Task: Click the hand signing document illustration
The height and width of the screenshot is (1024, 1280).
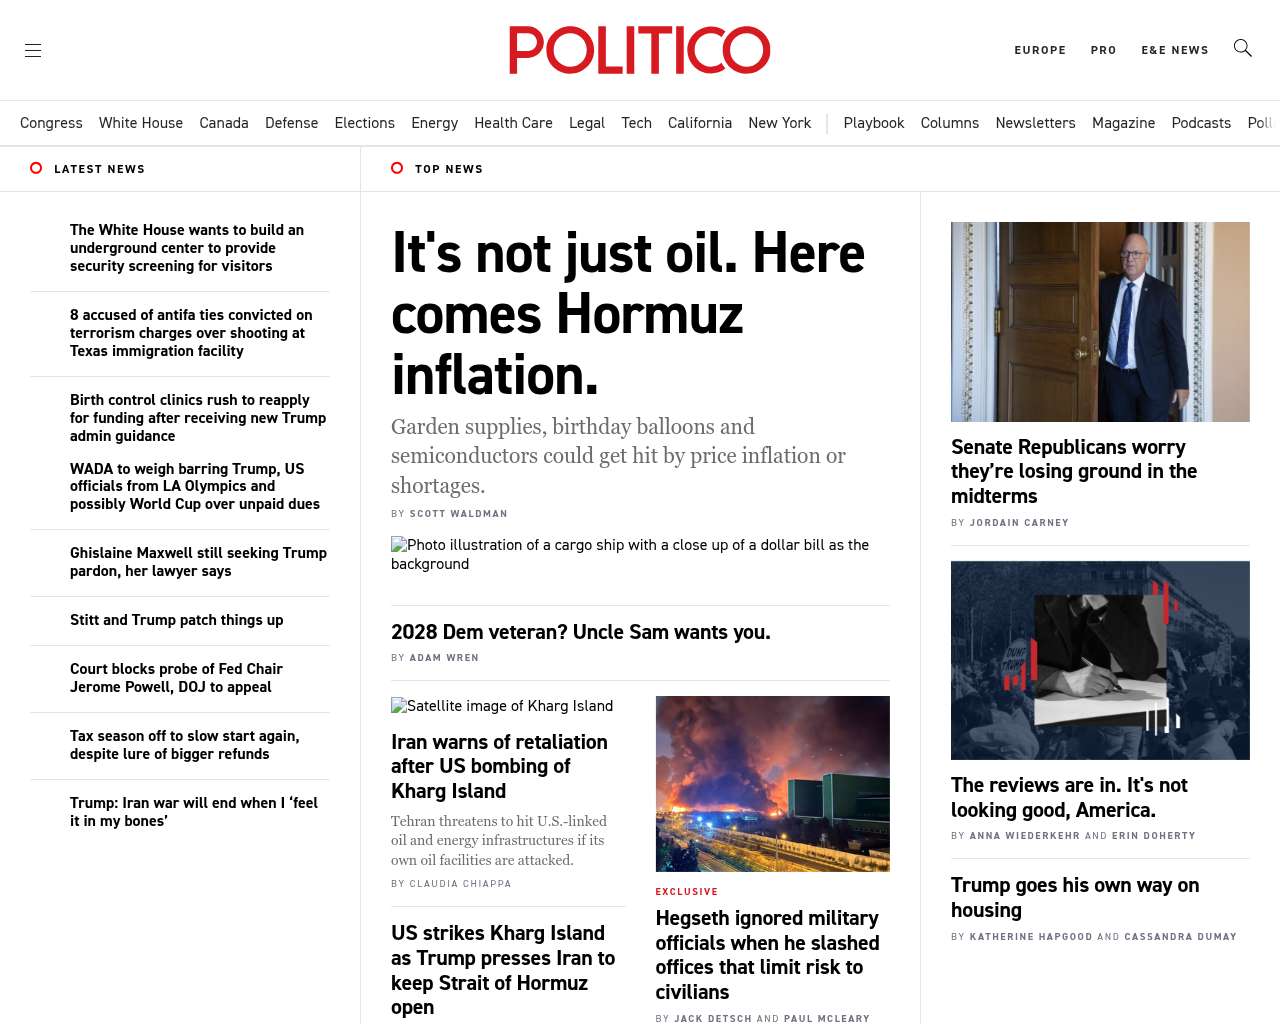Action: [x=1100, y=660]
